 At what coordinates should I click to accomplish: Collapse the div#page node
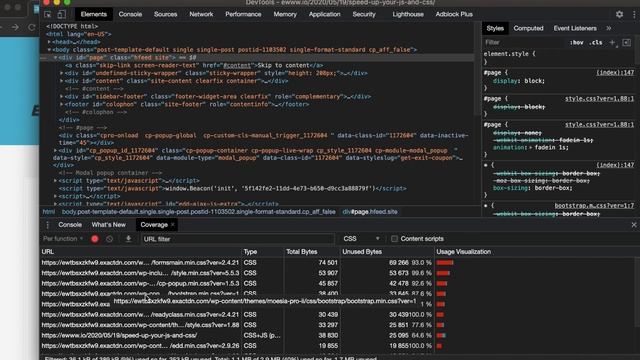56,58
